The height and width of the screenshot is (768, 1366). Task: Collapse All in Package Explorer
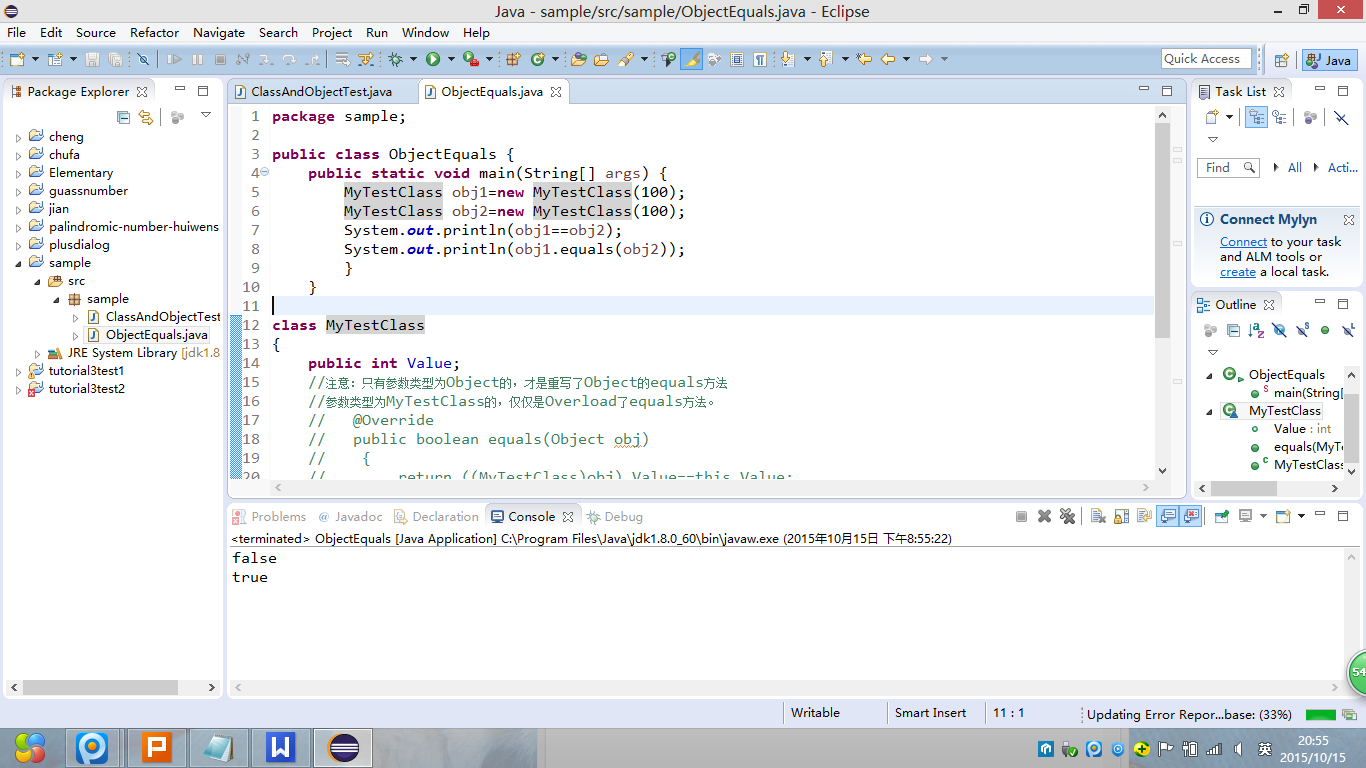click(124, 117)
